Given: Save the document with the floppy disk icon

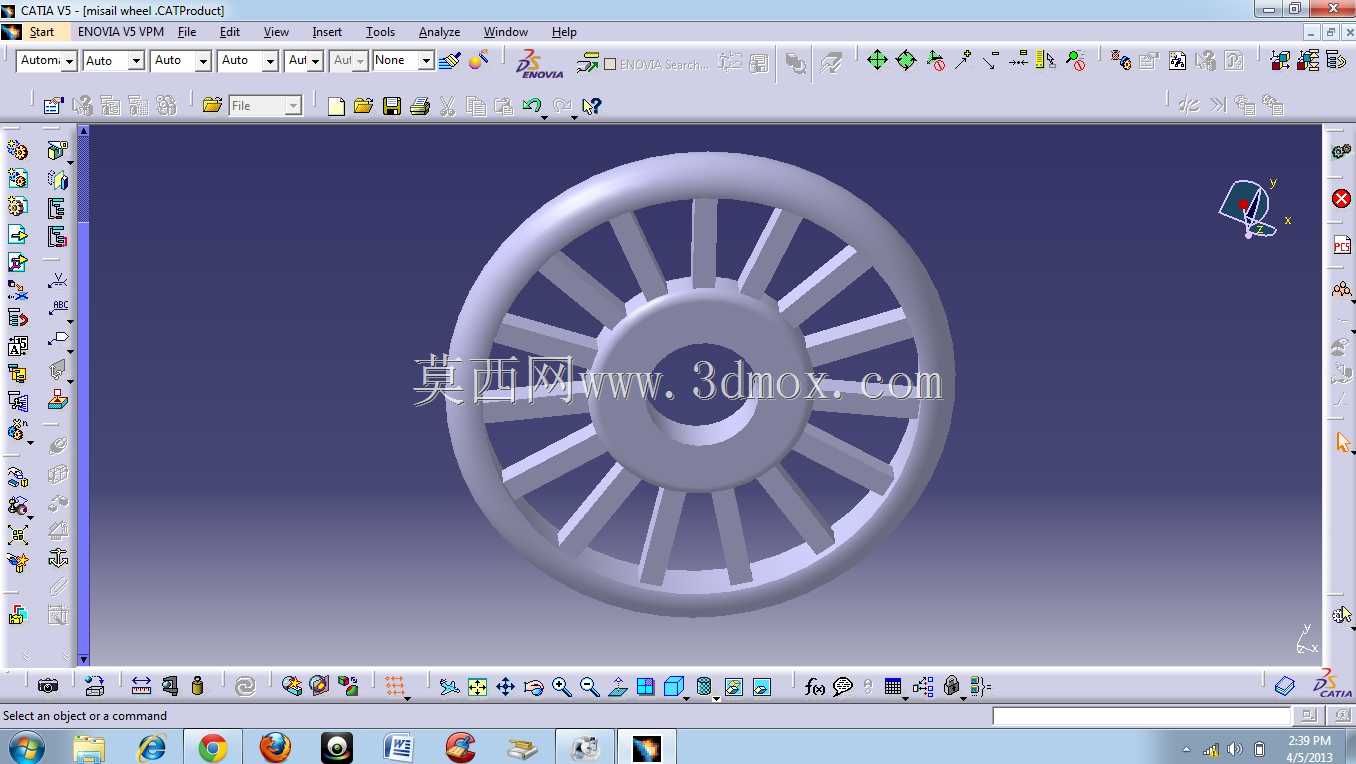Looking at the screenshot, I should (x=392, y=106).
